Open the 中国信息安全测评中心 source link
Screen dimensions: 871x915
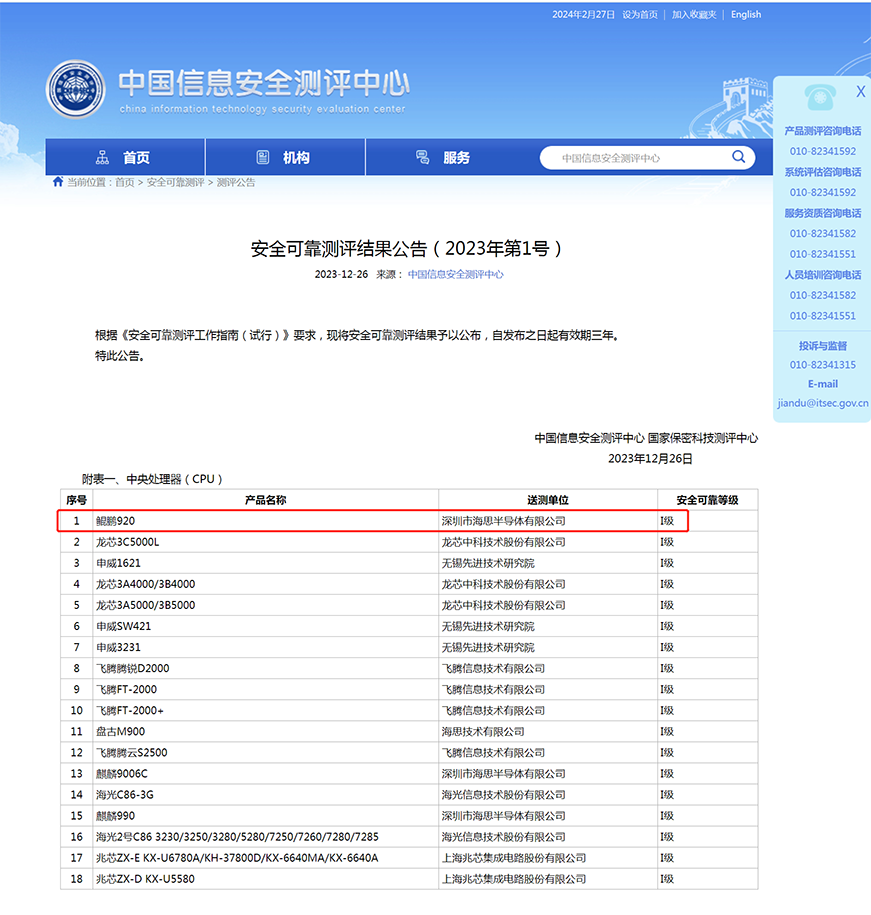coord(455,274)
